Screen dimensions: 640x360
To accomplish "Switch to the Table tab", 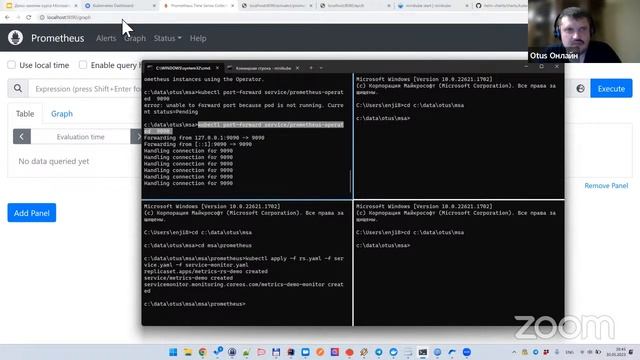I will pos(25,114).
